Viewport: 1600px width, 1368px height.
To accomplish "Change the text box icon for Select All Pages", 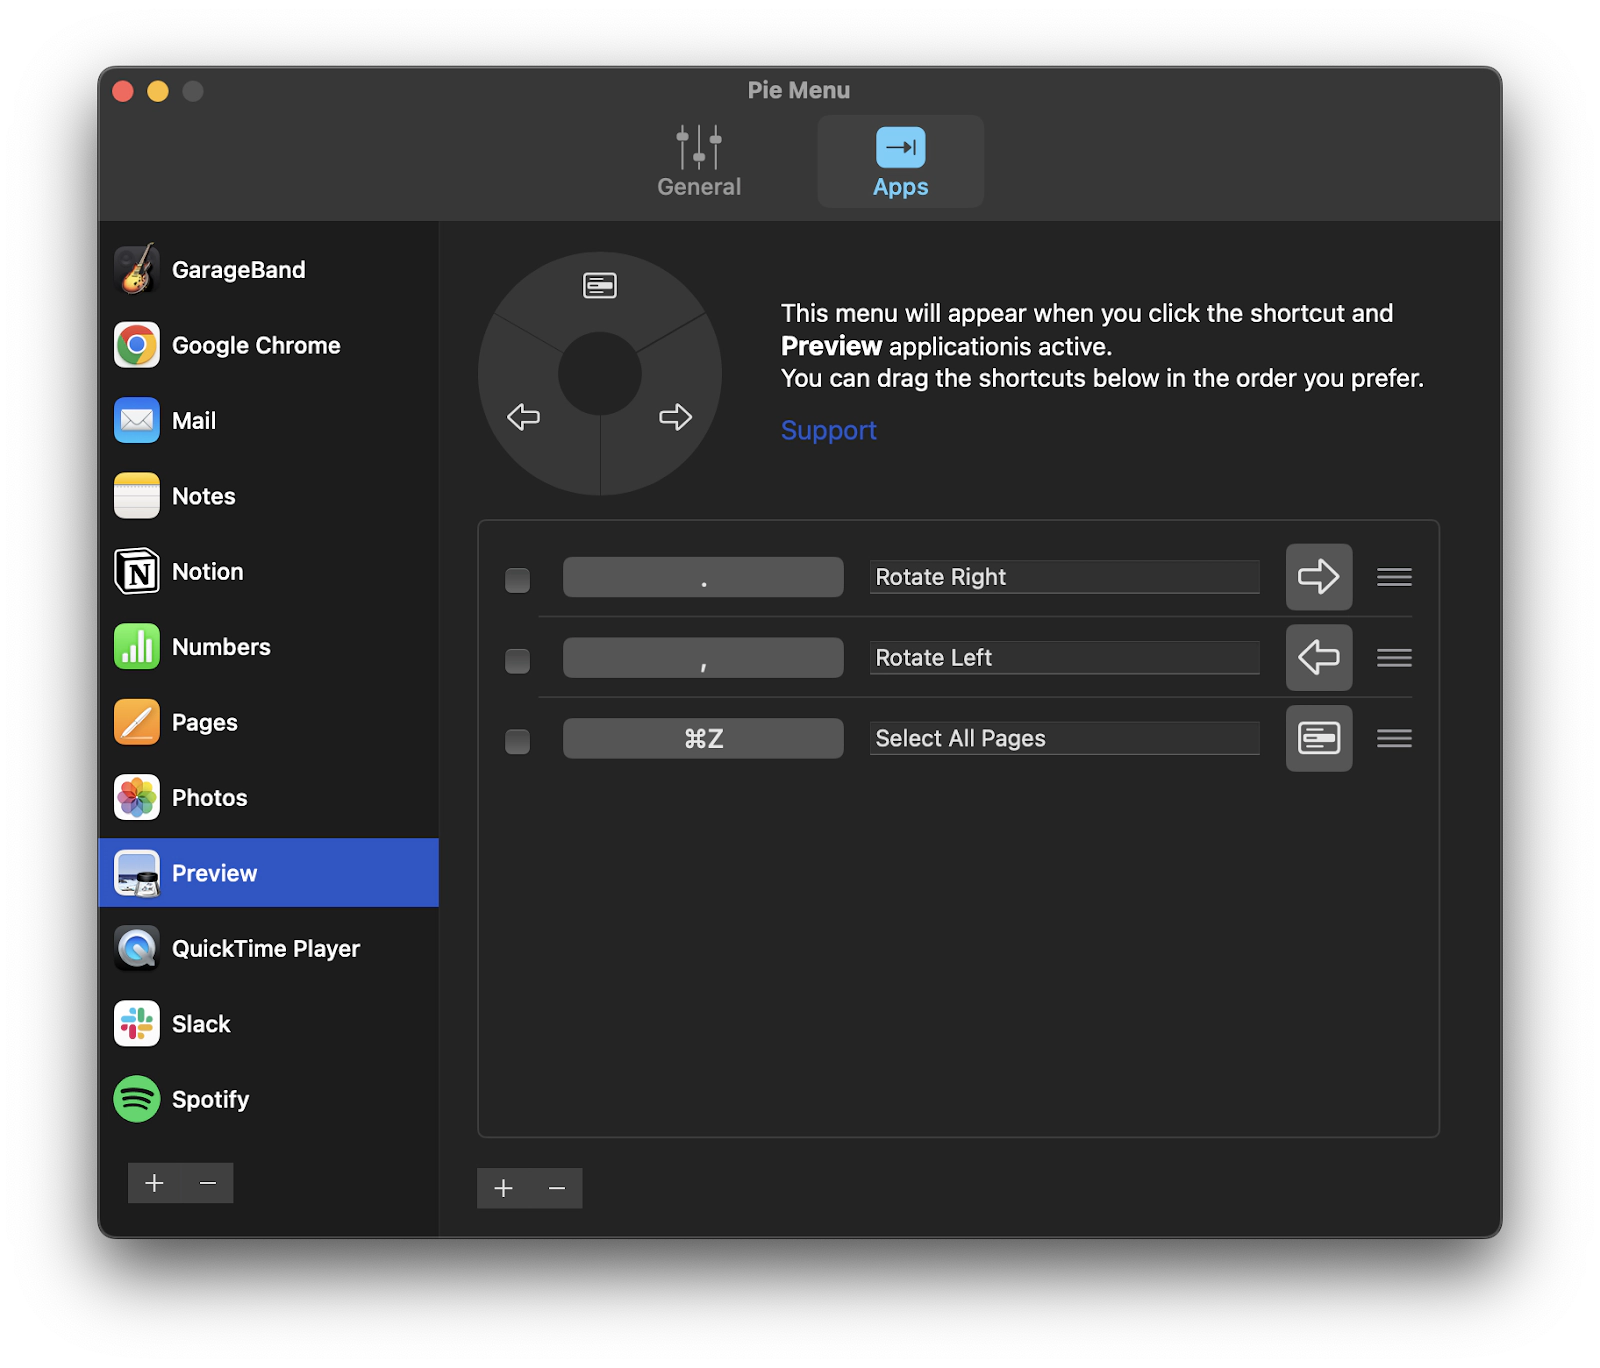I will tap(1319, 738).
